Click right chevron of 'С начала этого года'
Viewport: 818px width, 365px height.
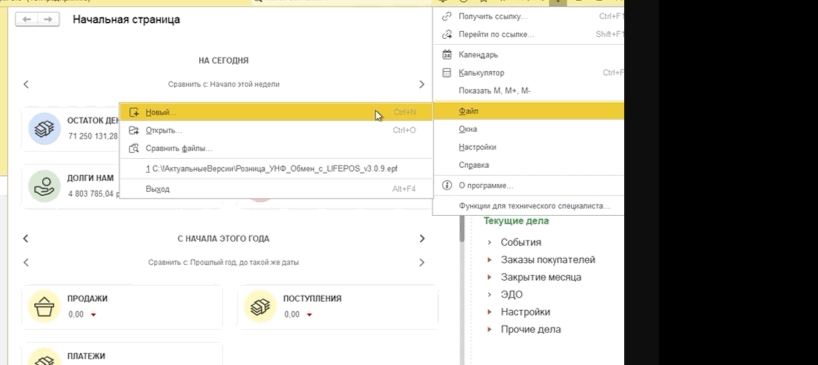tap(422, 238)
